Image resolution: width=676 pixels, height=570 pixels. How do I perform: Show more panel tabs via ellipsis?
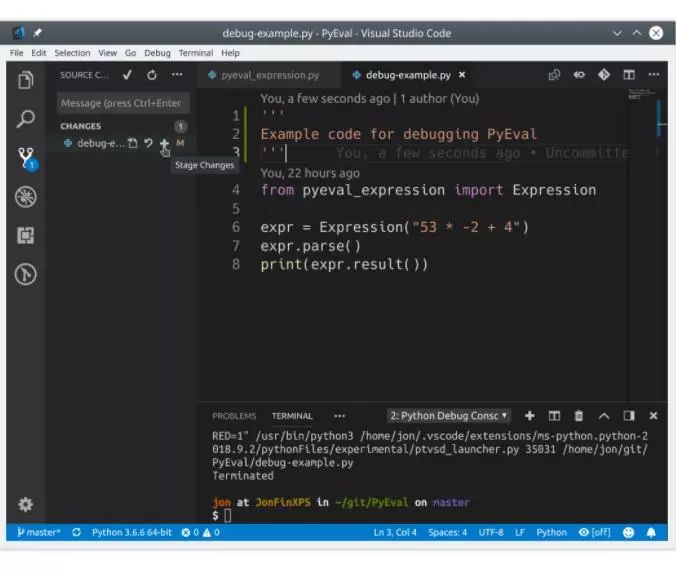point(339,416)
